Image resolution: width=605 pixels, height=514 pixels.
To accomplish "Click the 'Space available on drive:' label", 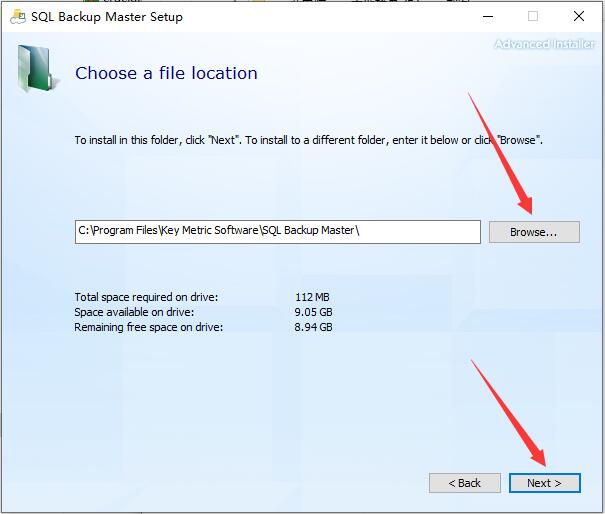I will tap(134, 312).
